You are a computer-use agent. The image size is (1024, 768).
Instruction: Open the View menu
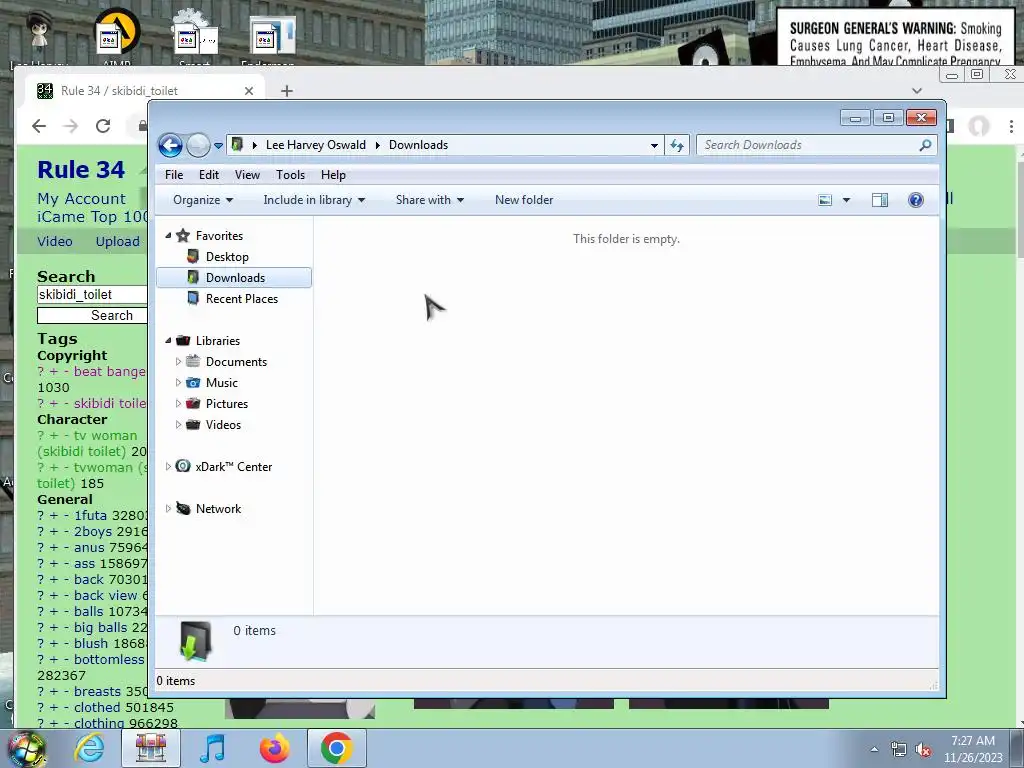(248, 175)
